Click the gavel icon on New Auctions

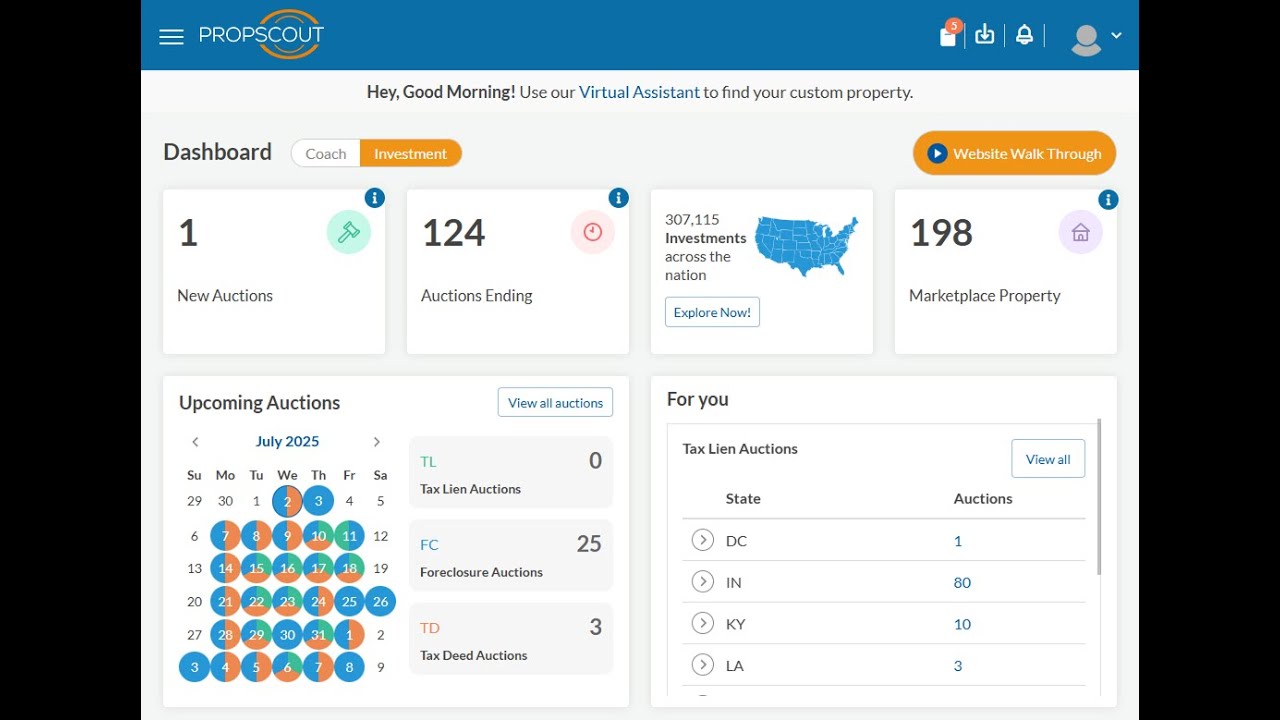tap(349, 233)
